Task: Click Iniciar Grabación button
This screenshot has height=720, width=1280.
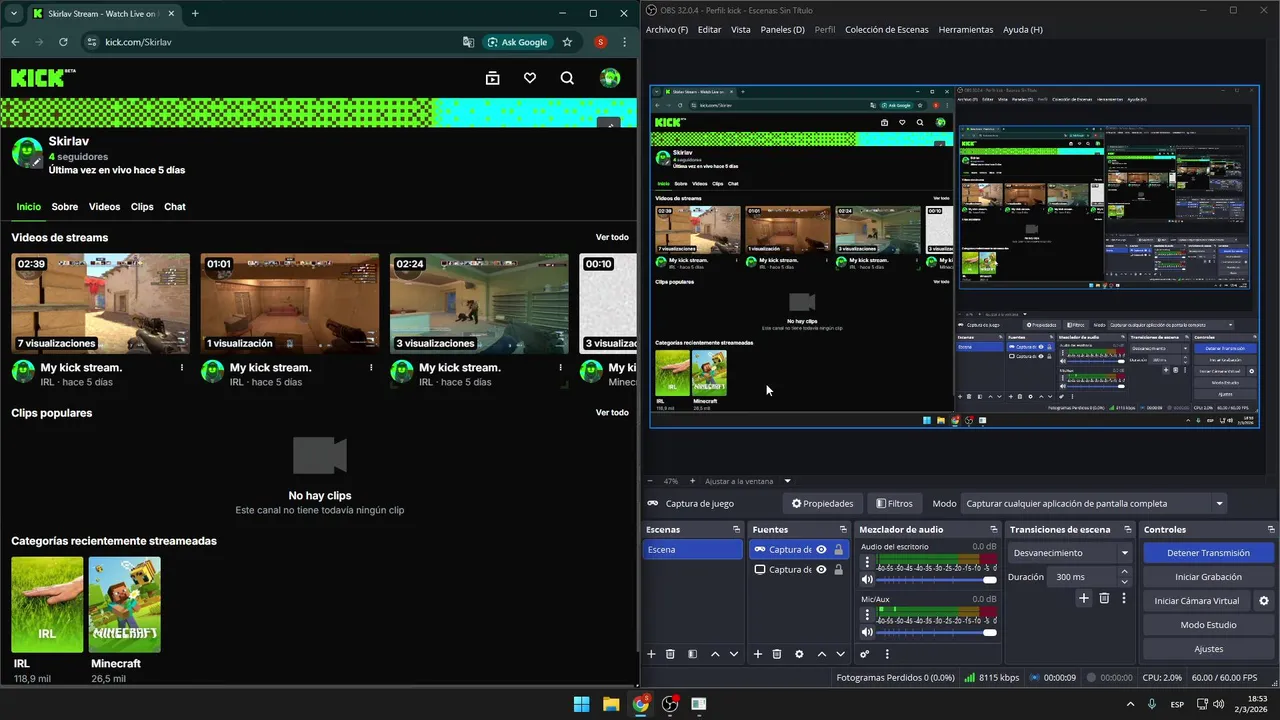Action: point(1208,577)
